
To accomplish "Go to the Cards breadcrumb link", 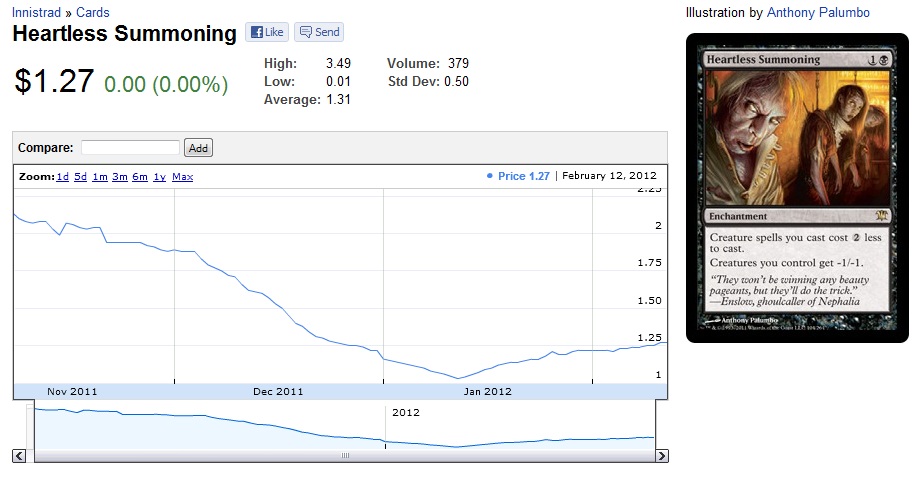I will 93,12.
